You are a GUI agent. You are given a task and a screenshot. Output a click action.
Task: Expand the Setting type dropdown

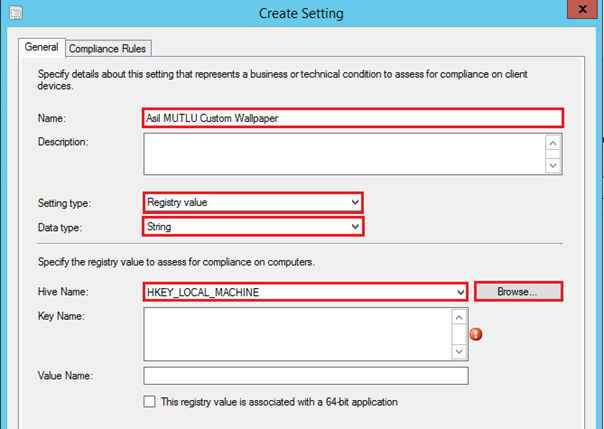pos(355,203)
